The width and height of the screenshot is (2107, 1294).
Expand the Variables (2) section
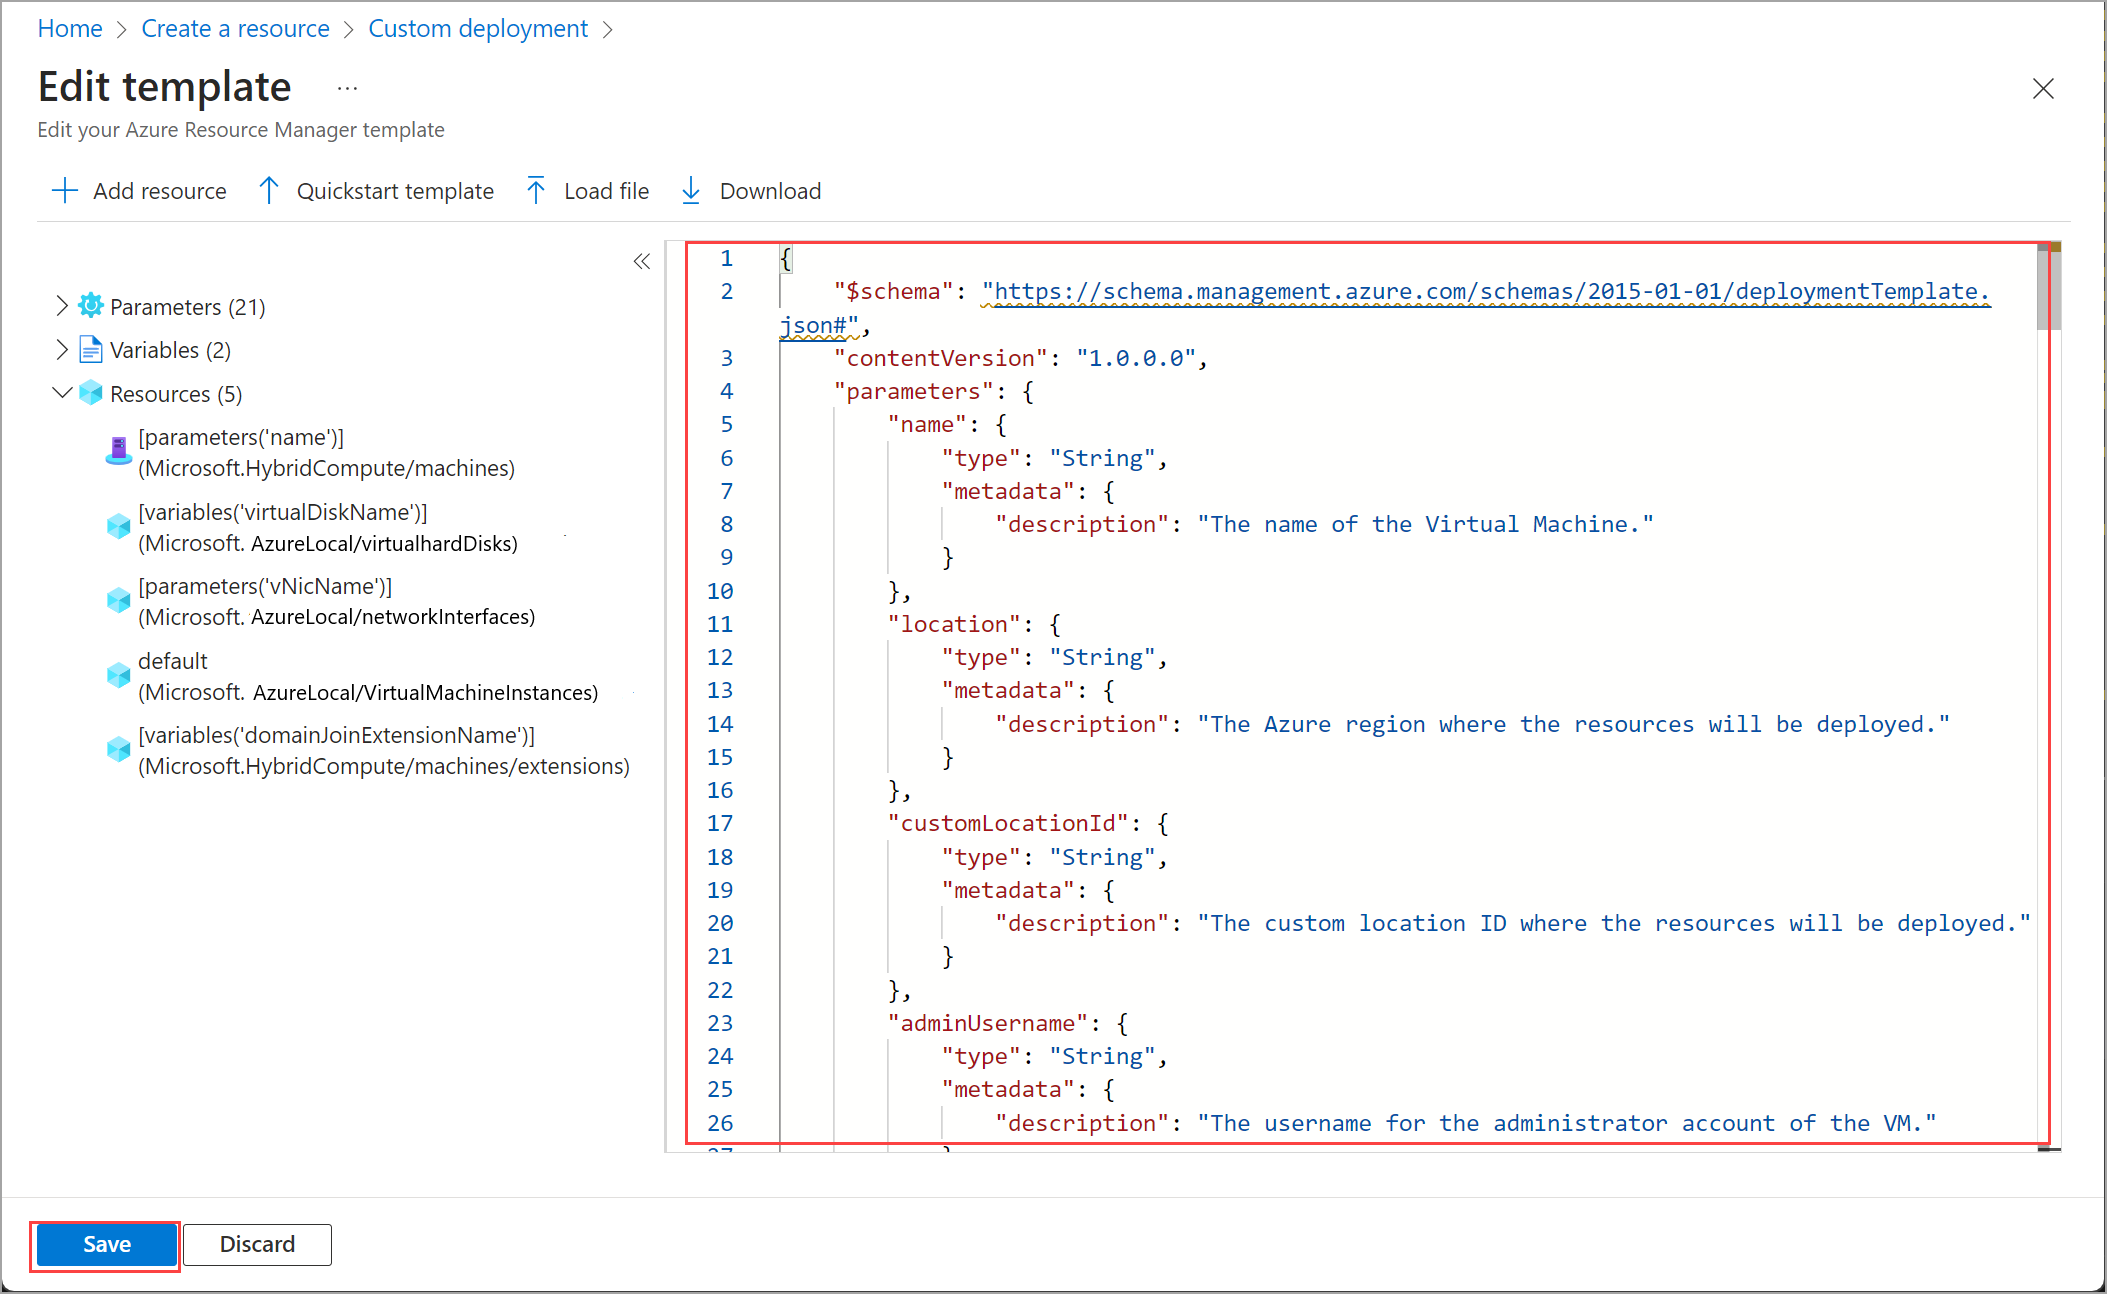[x=61, y=349]
